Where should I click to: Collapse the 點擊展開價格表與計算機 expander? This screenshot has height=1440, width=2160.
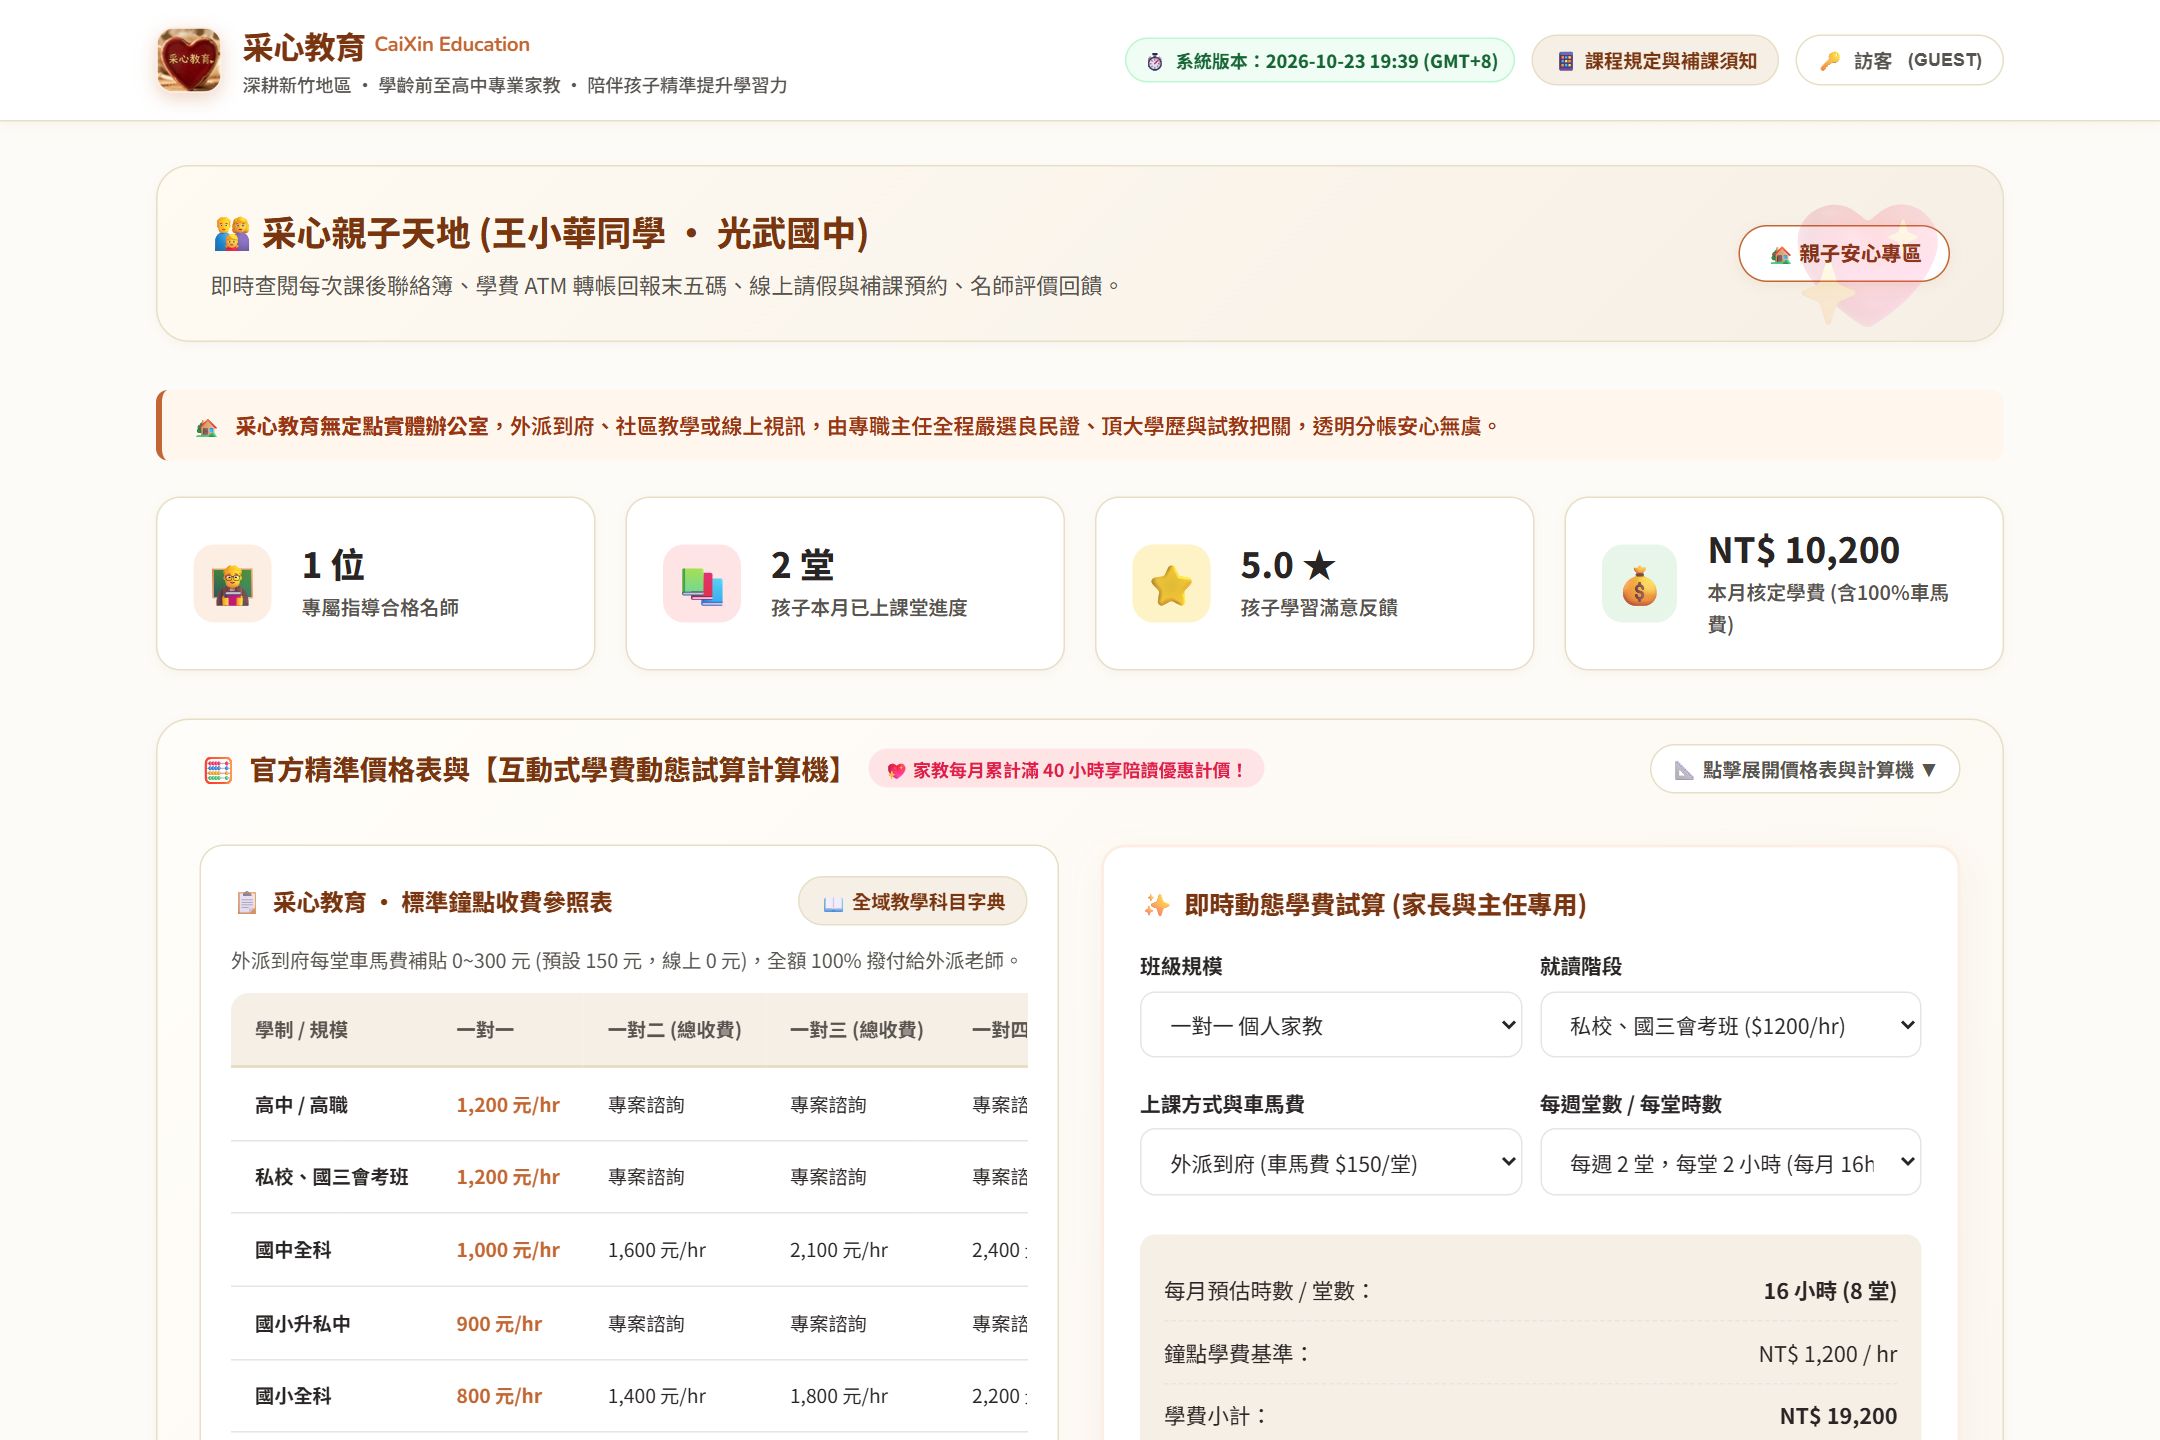click(1805, 769)
